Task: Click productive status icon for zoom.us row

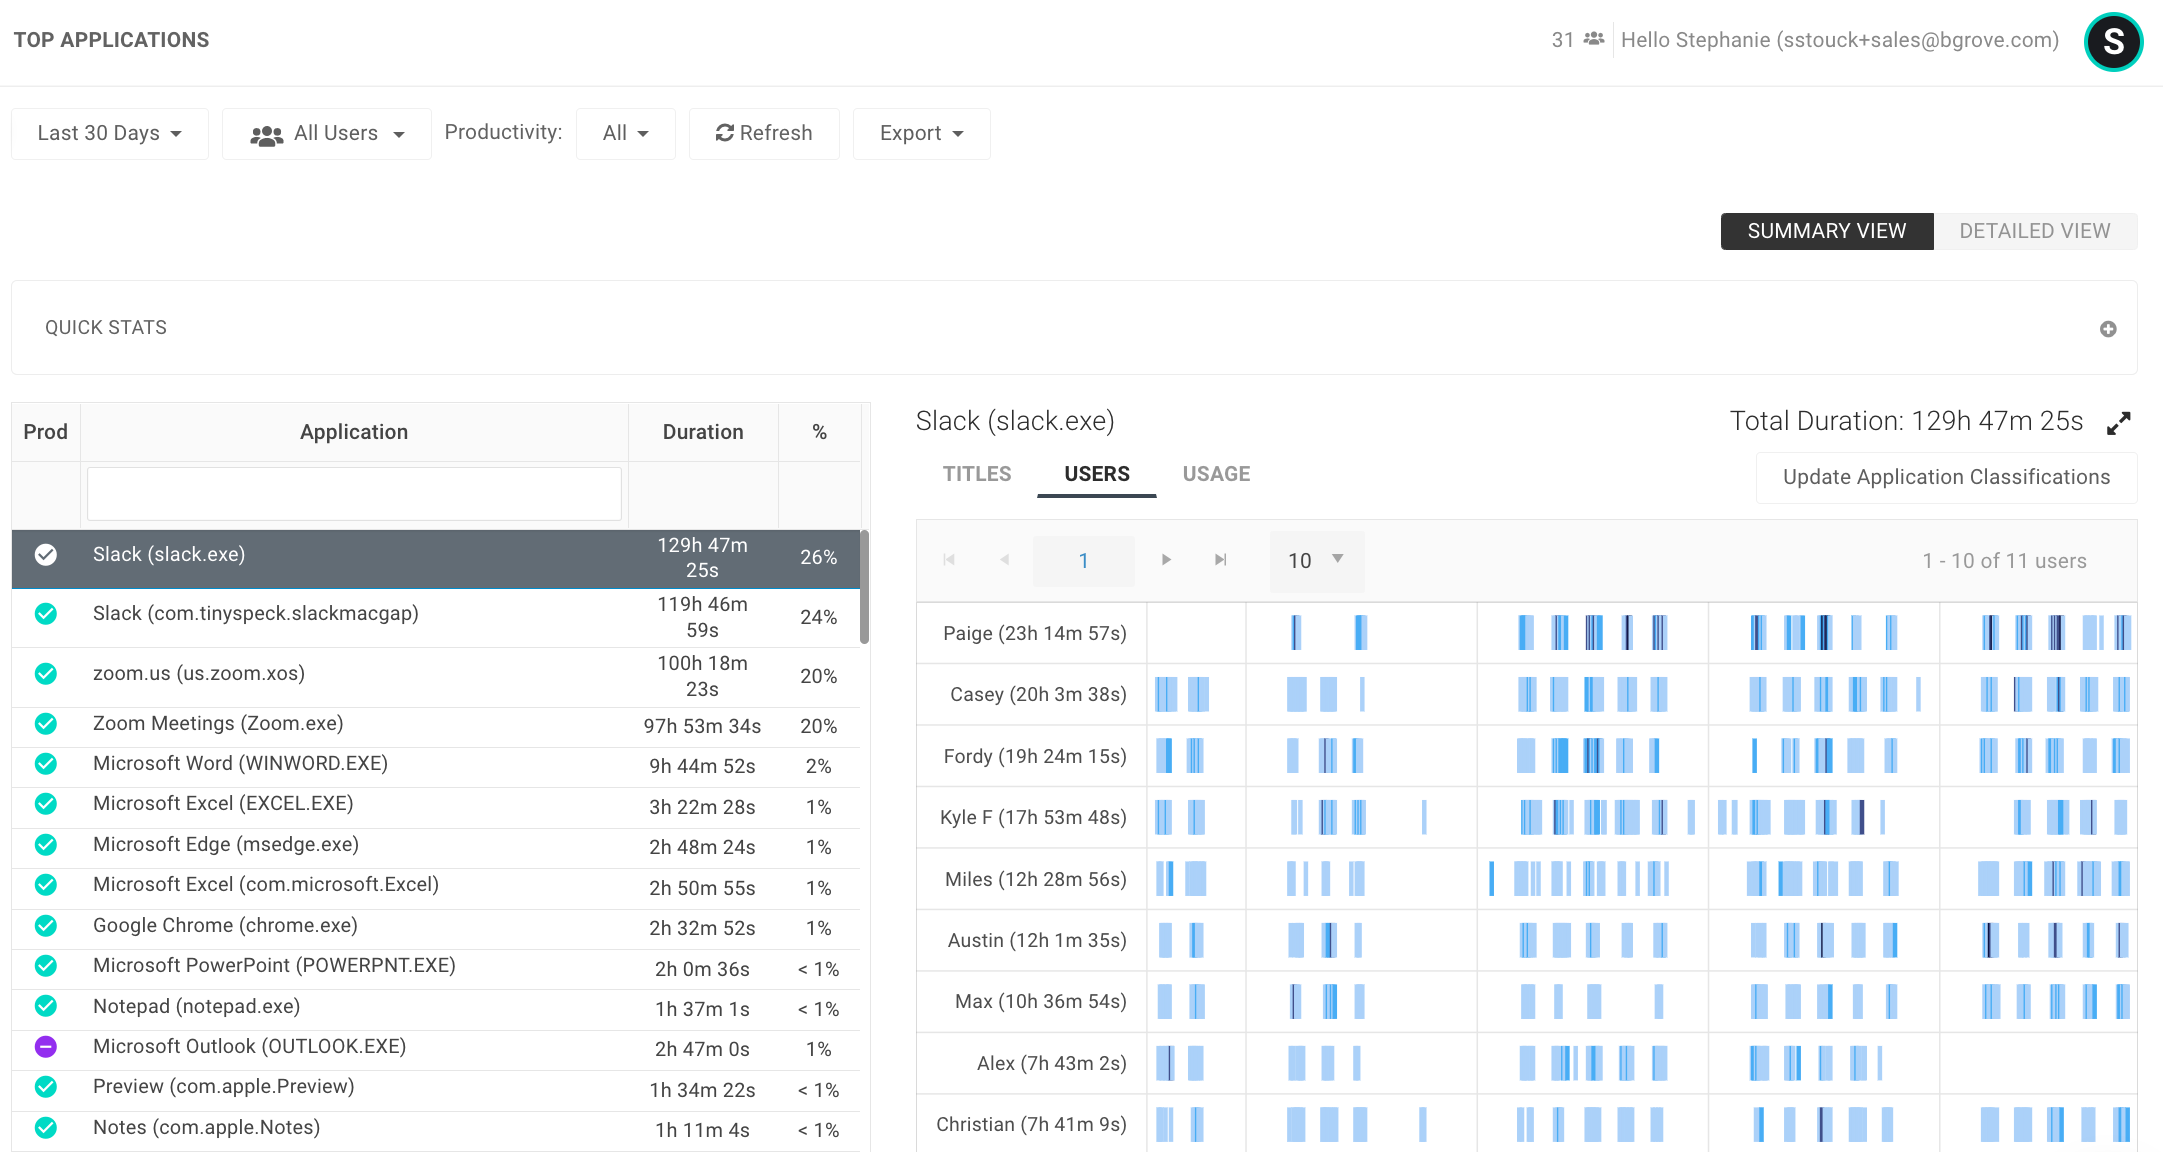Action: pos(46,674)
